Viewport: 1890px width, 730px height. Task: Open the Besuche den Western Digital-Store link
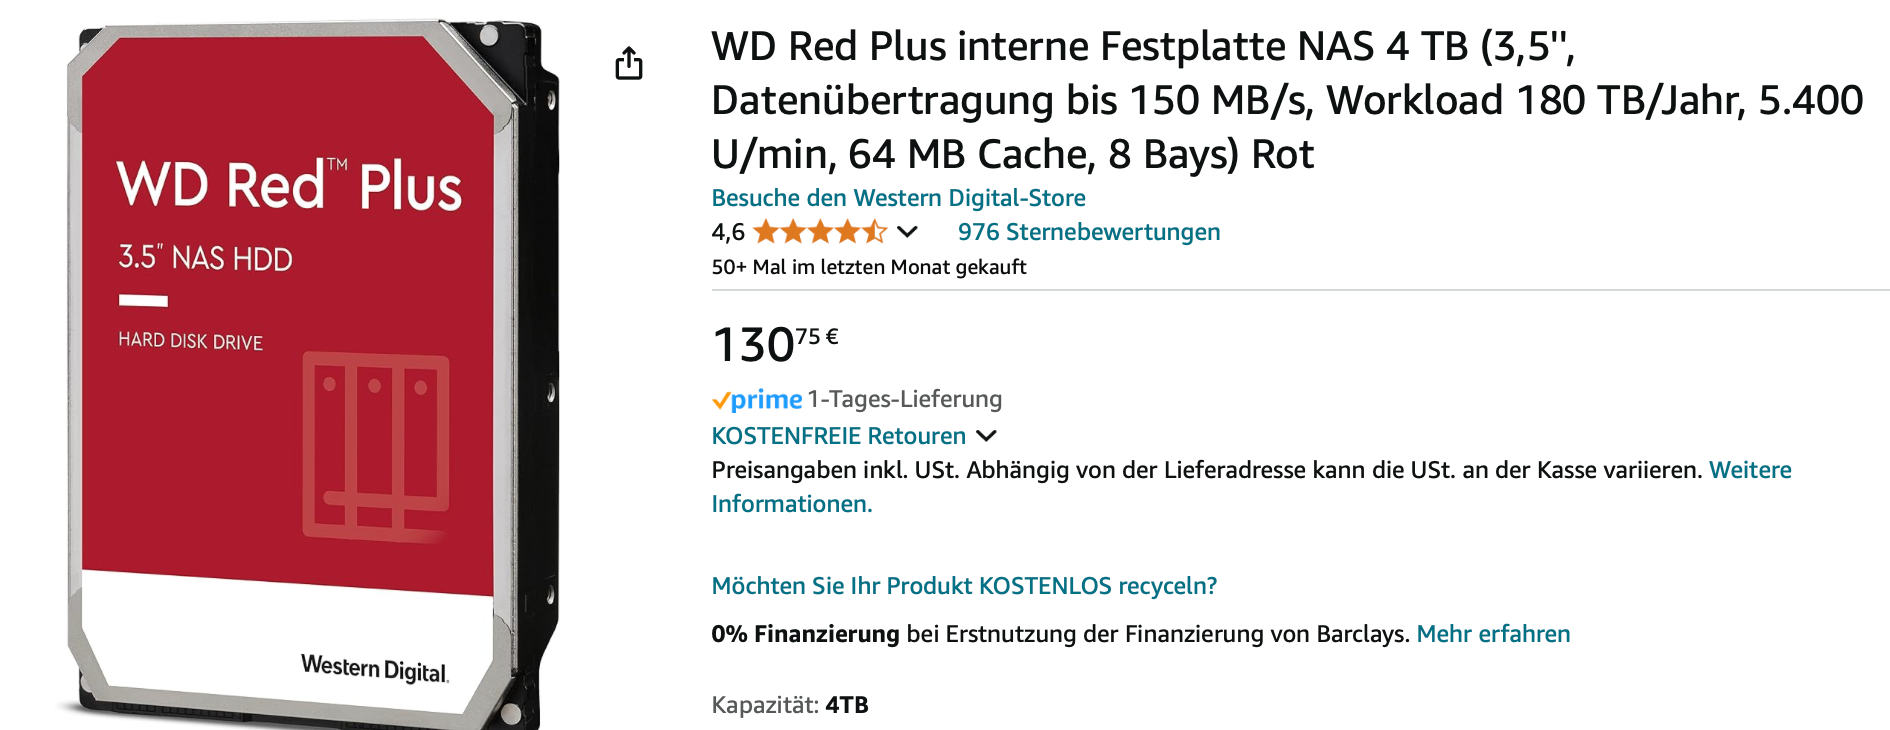[x=898, y=198]
